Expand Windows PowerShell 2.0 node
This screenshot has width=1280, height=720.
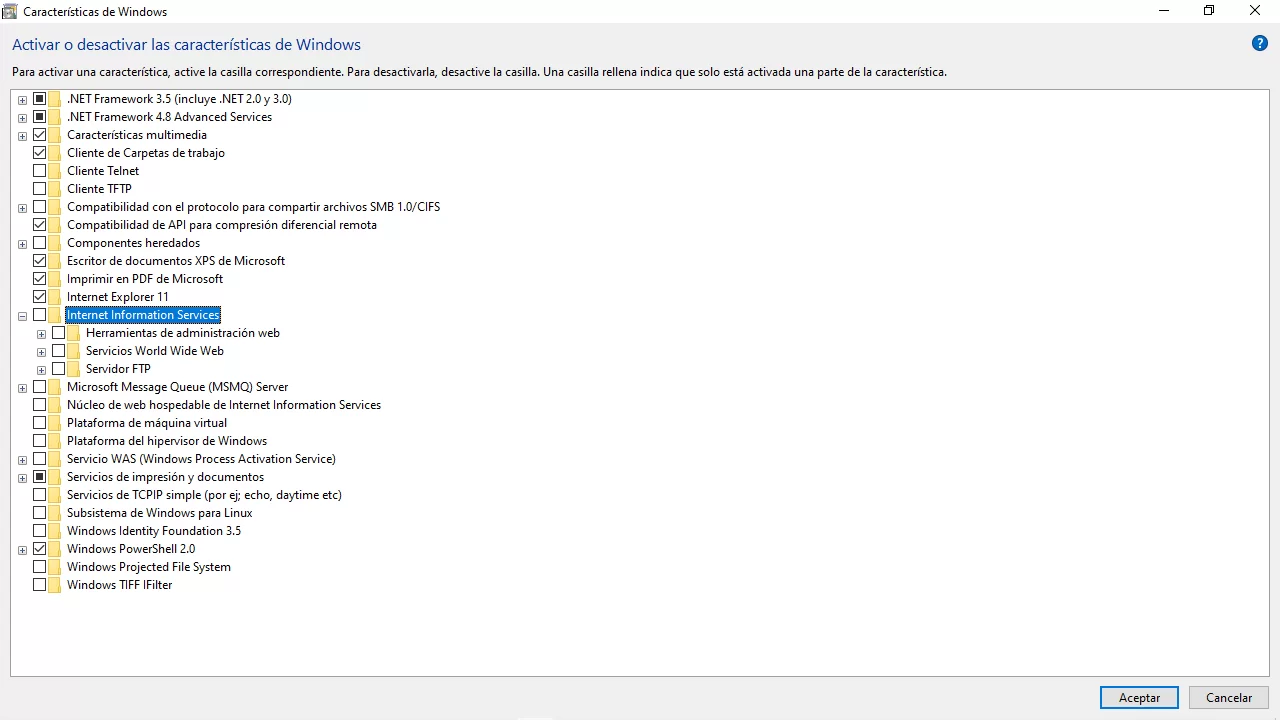[x=22, y=550]
